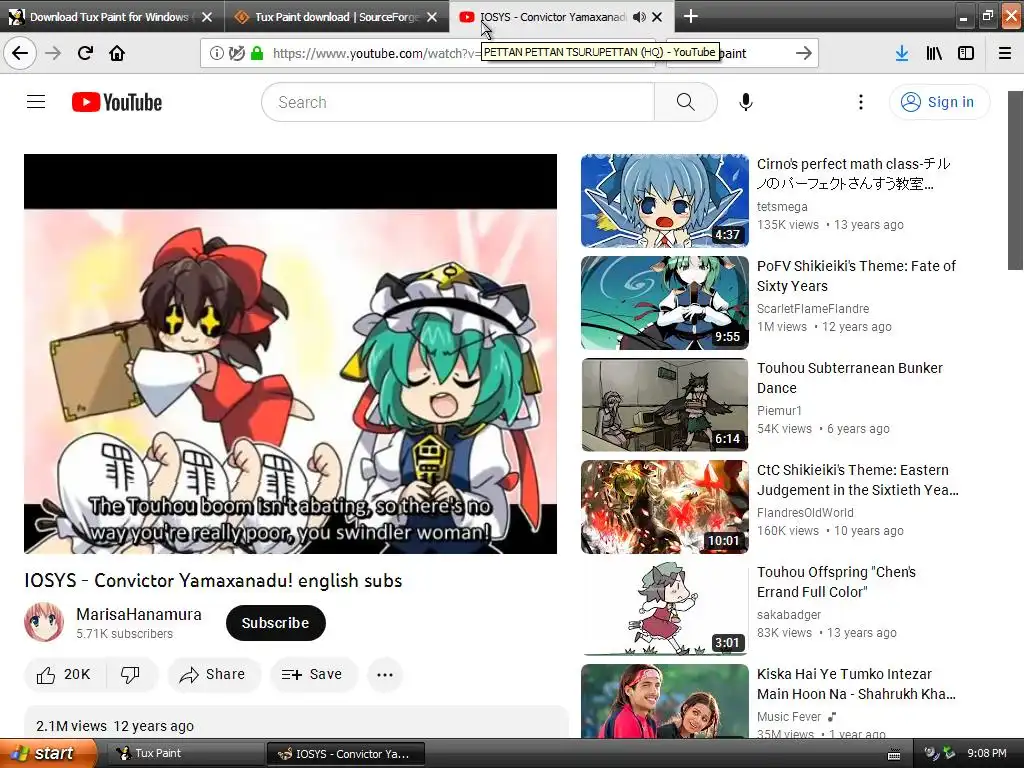The width and height of the screenshot is (1024, 768).
Task: Open Touhou Subterranean Bunker Dance thumbnail
Action: 665,404
